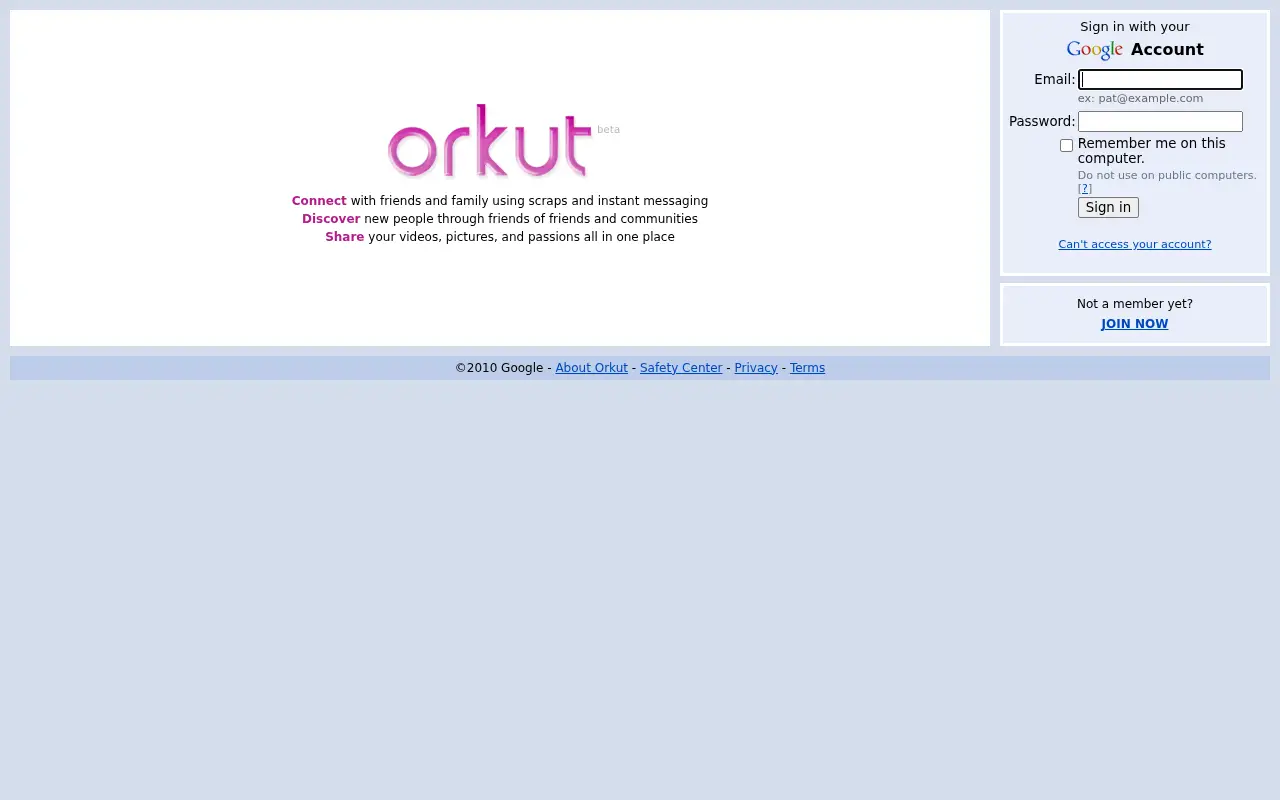Open Terms footer link
1280x800 pixels.
tap(807, 368)
